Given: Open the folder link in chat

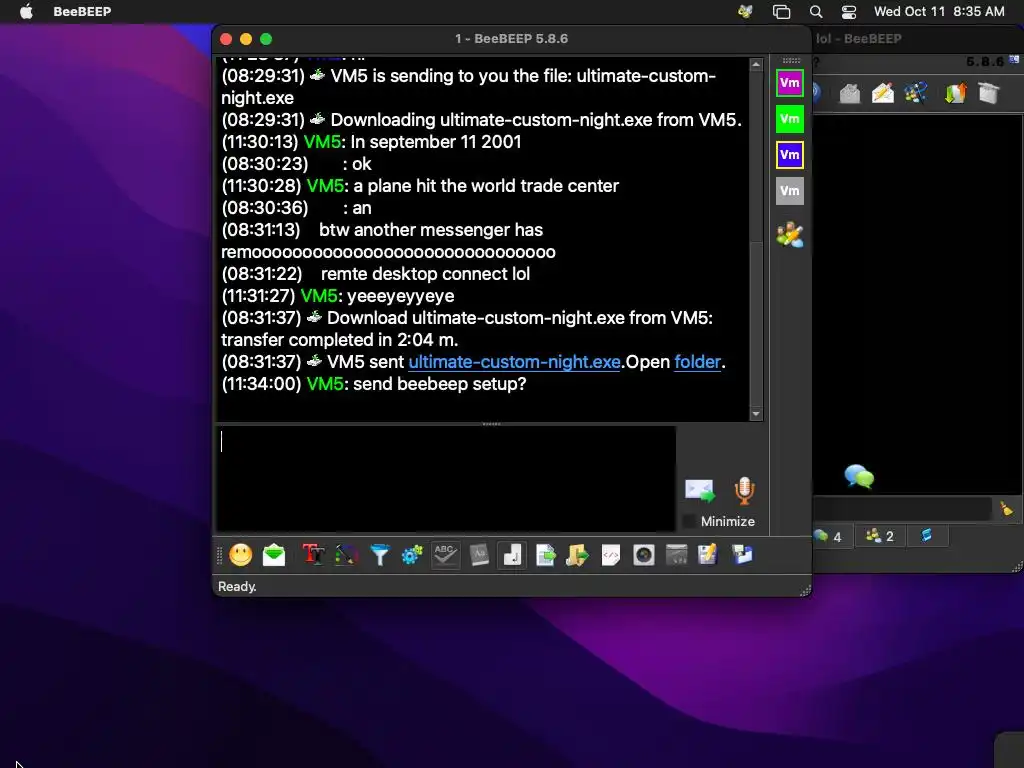Looking at the screenshot, I should tap(697, 362).
